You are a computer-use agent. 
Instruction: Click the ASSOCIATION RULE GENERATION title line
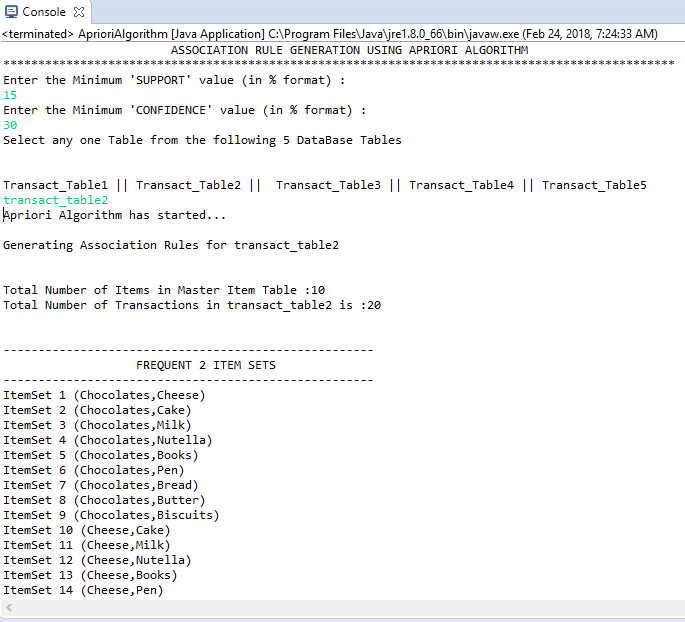point(349,50)
